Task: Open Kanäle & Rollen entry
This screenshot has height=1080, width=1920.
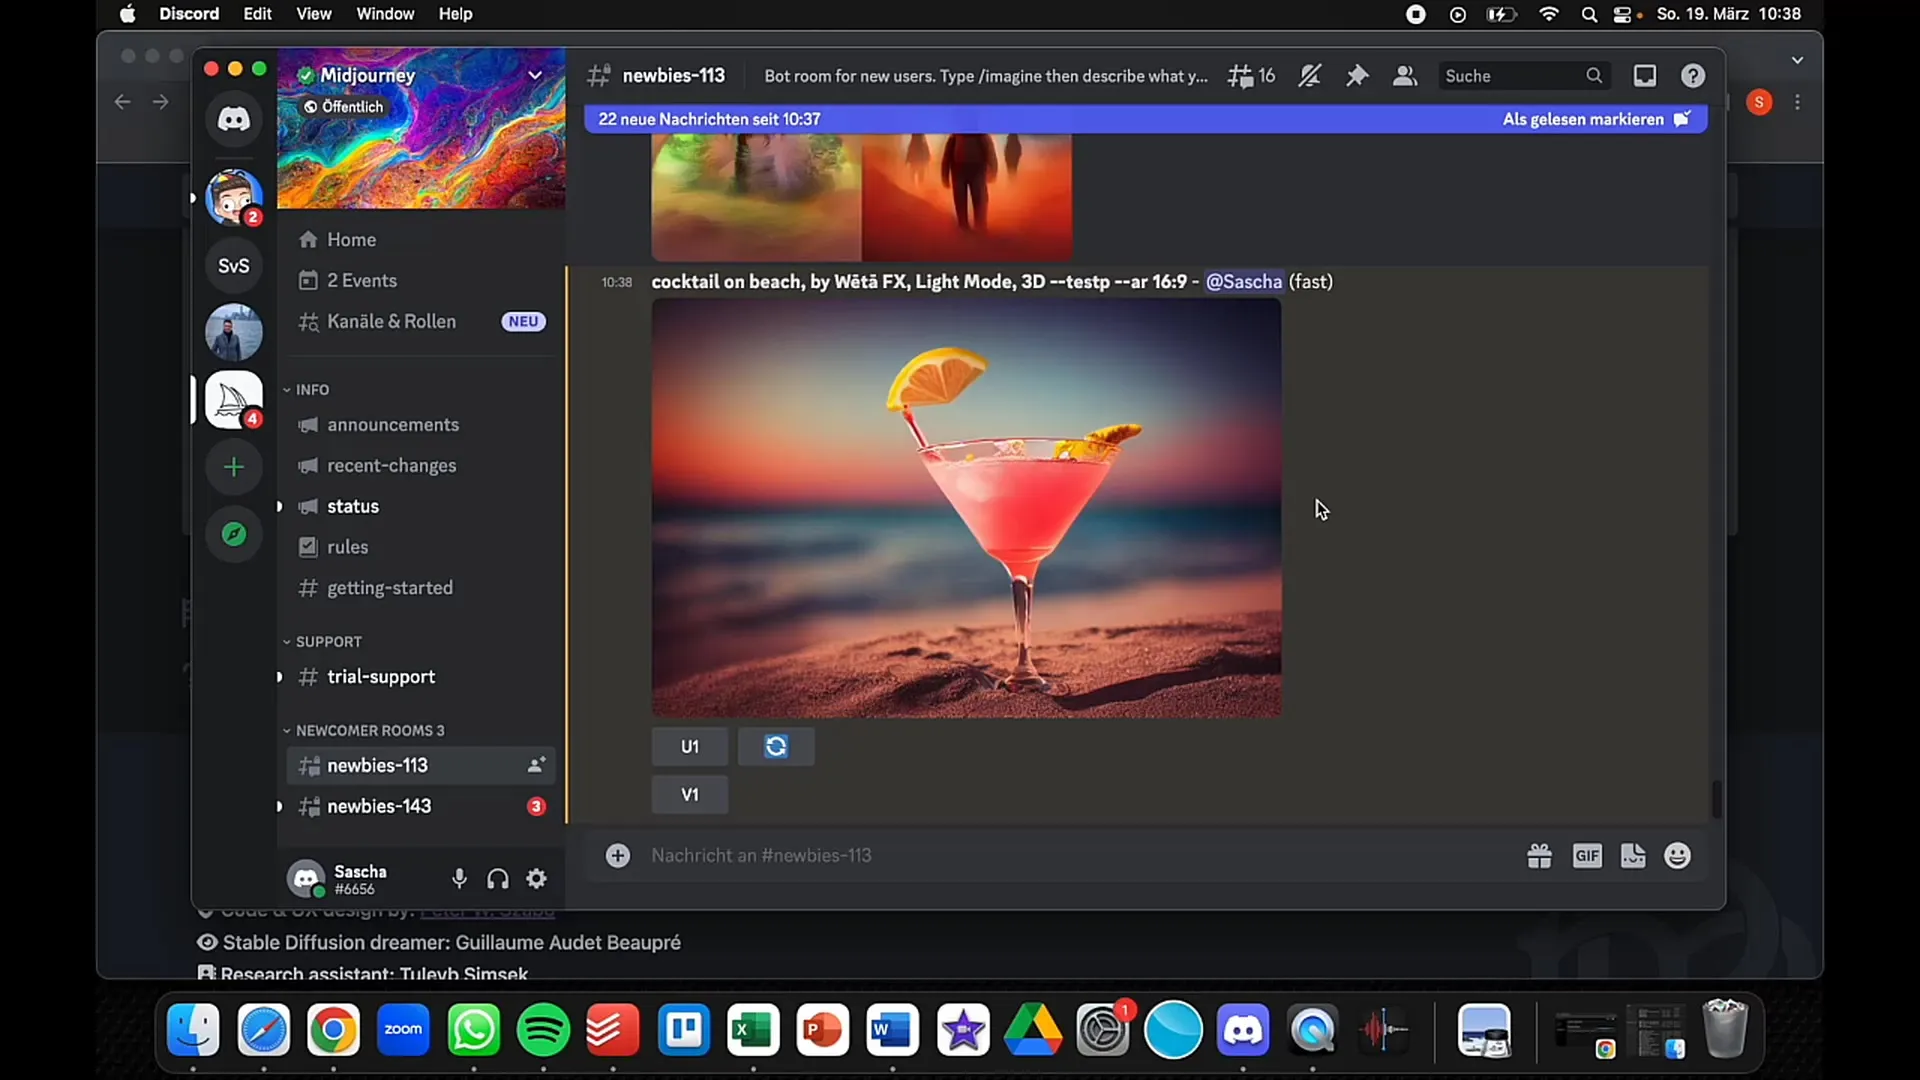Action: (x=421, y=322)
